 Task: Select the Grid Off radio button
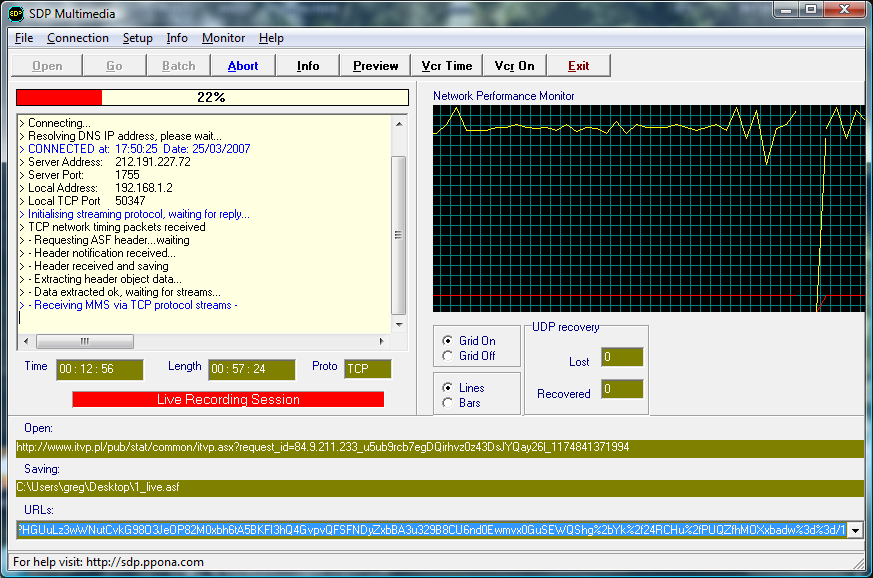coord(447,356)
